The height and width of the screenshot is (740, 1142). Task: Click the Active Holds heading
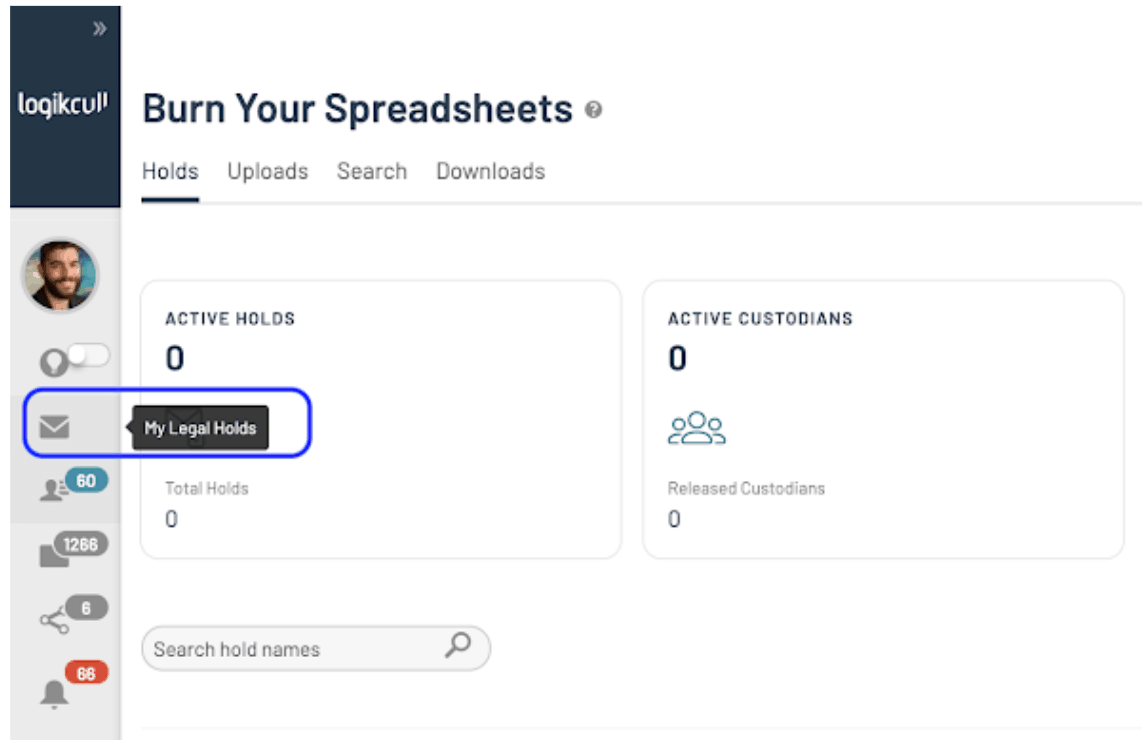coord(230,319)
